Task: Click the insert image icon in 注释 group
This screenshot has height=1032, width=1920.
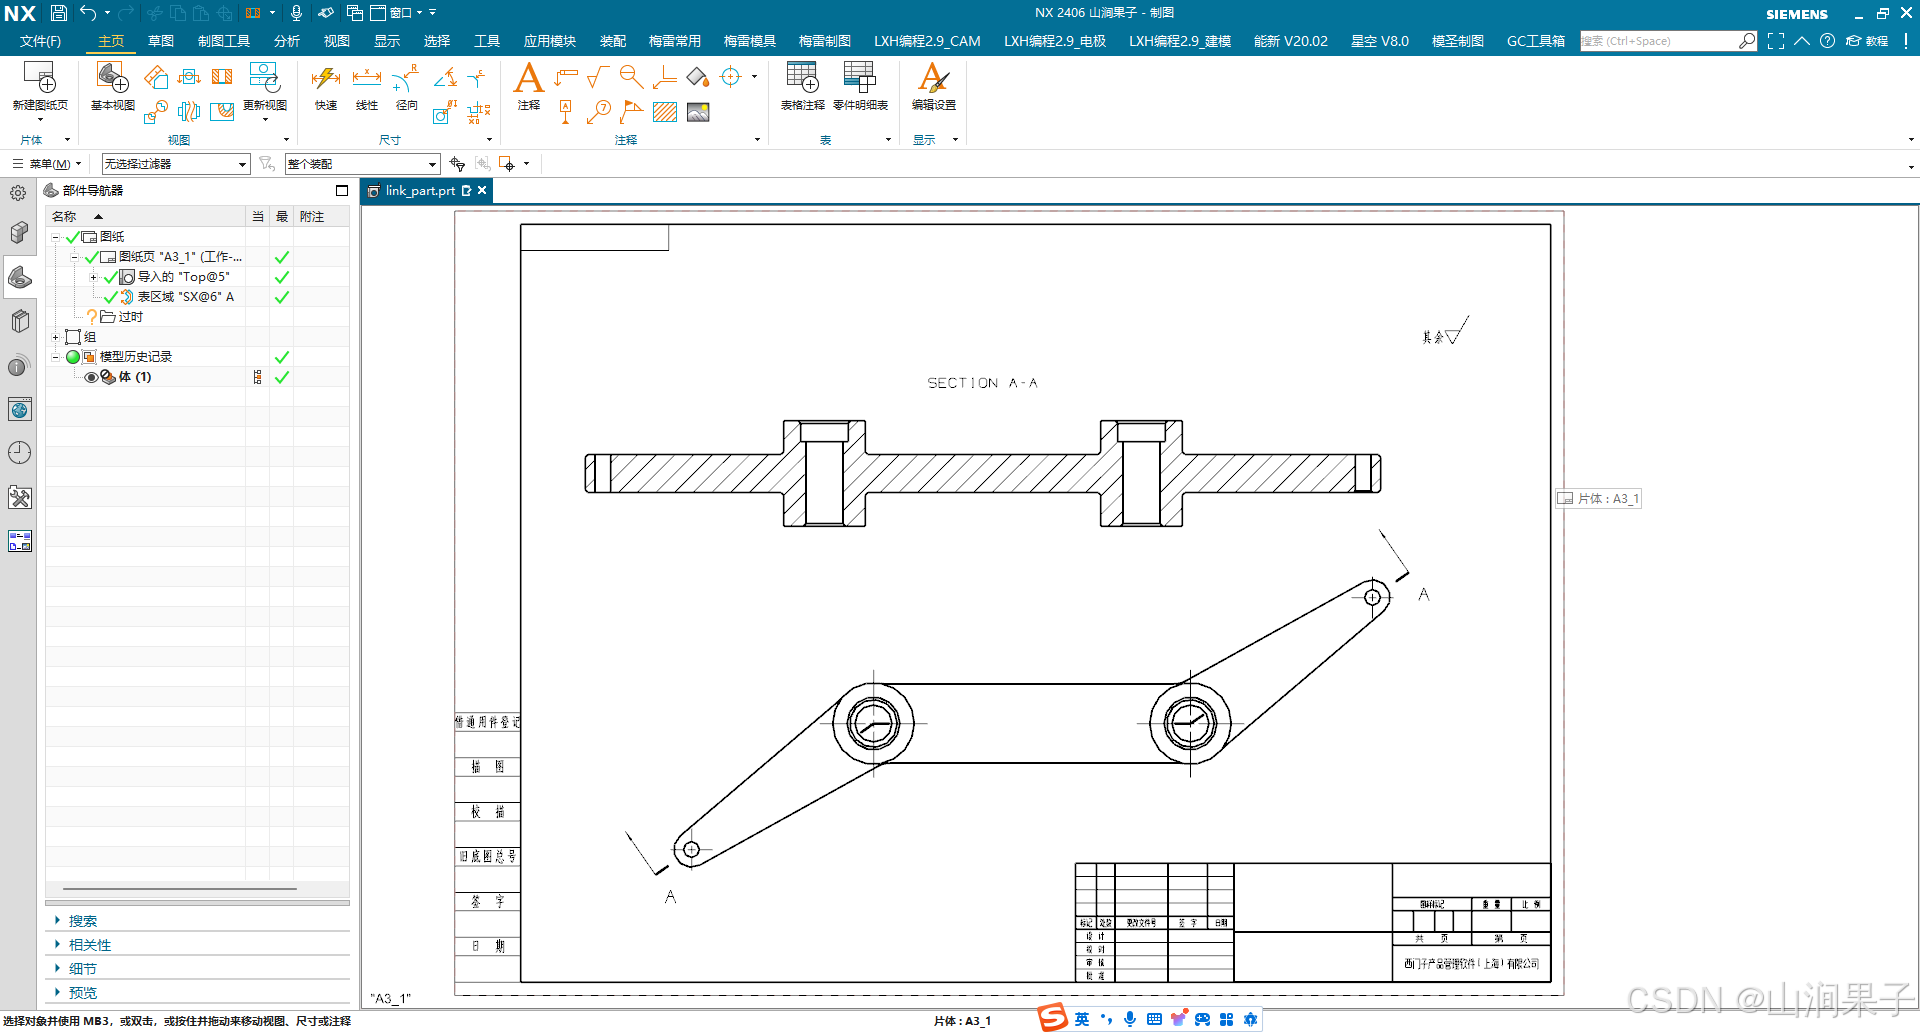Action: [x=698, y=112]
